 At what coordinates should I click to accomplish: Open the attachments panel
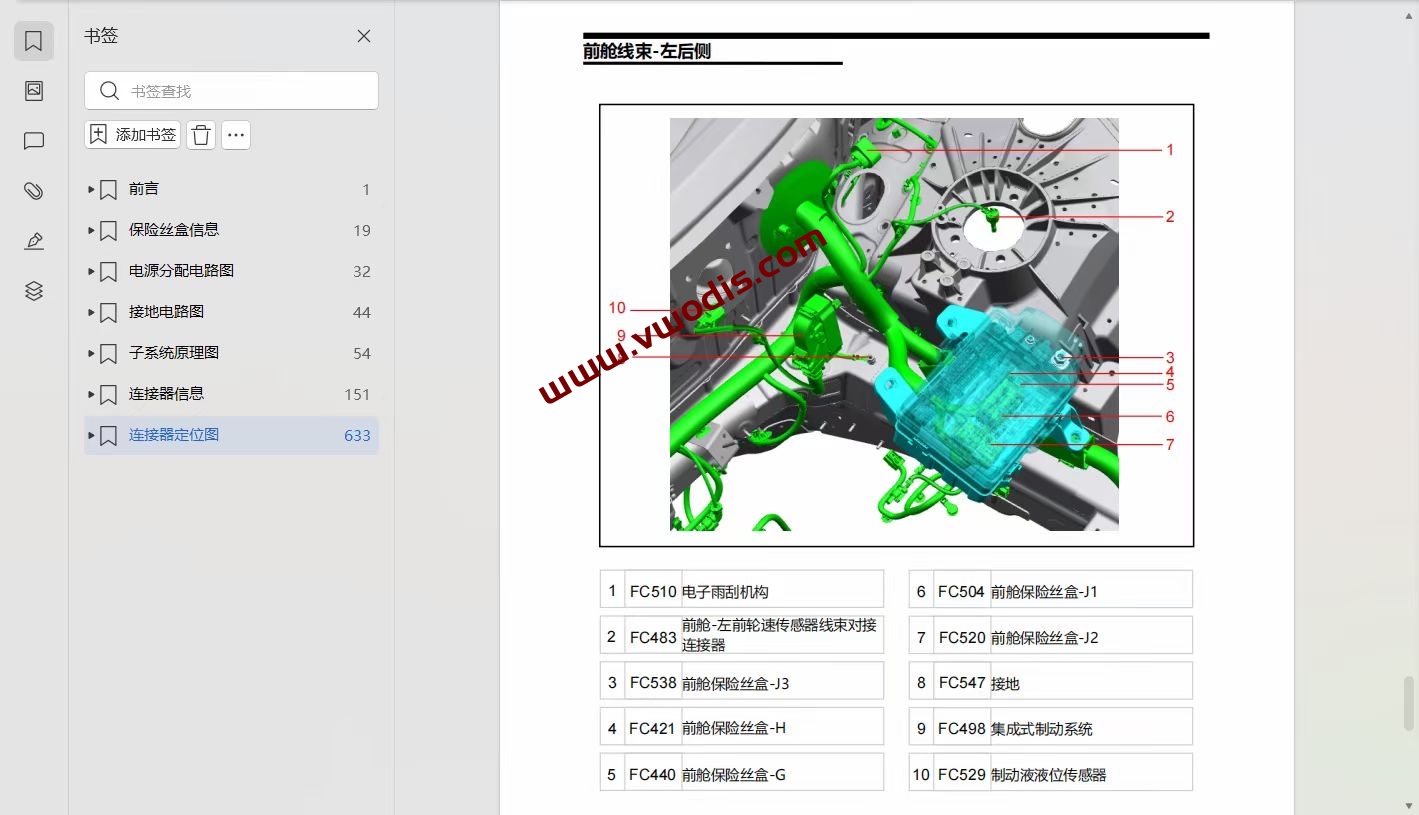(33, 190)
